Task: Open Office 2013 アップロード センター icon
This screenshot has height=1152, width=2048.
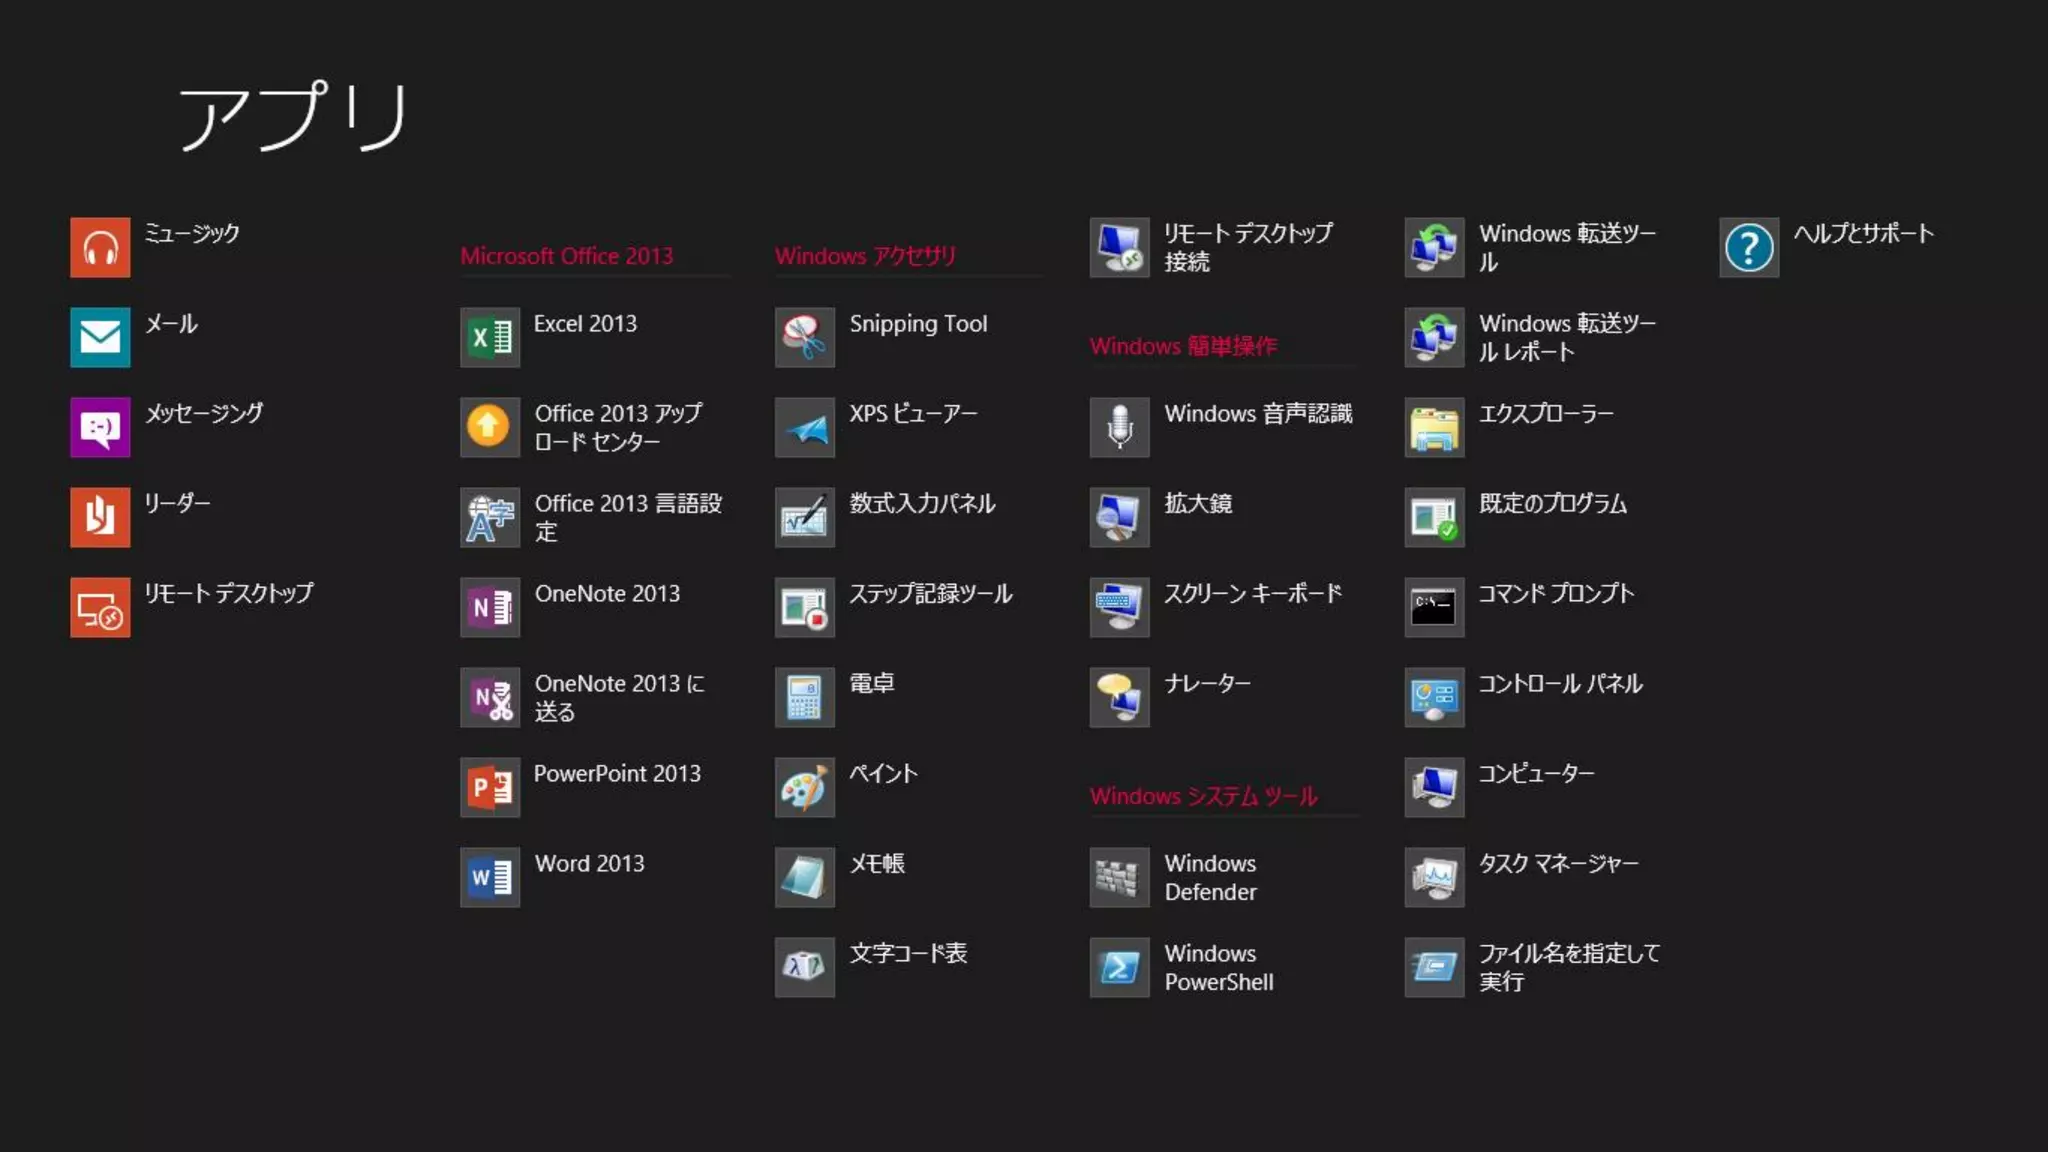Action: click(490, 427)
